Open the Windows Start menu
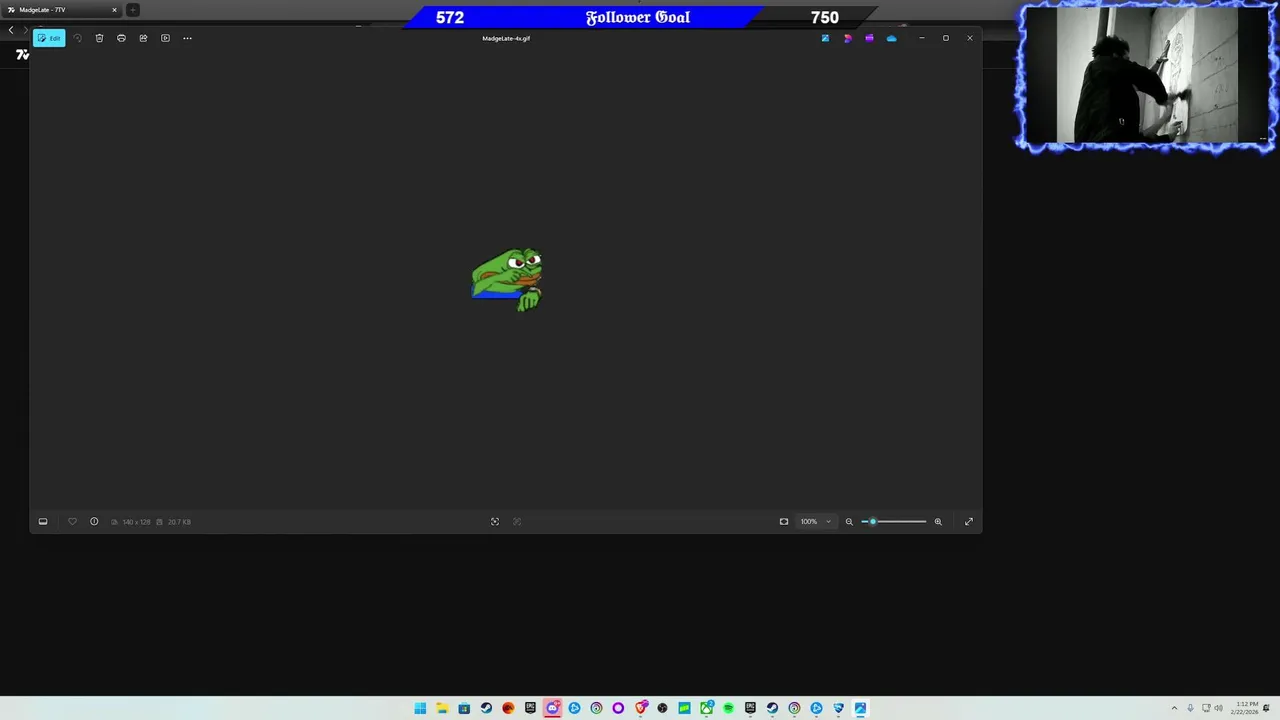The width and height of the screenshot is (1280, 720). (x=420, y=708)
